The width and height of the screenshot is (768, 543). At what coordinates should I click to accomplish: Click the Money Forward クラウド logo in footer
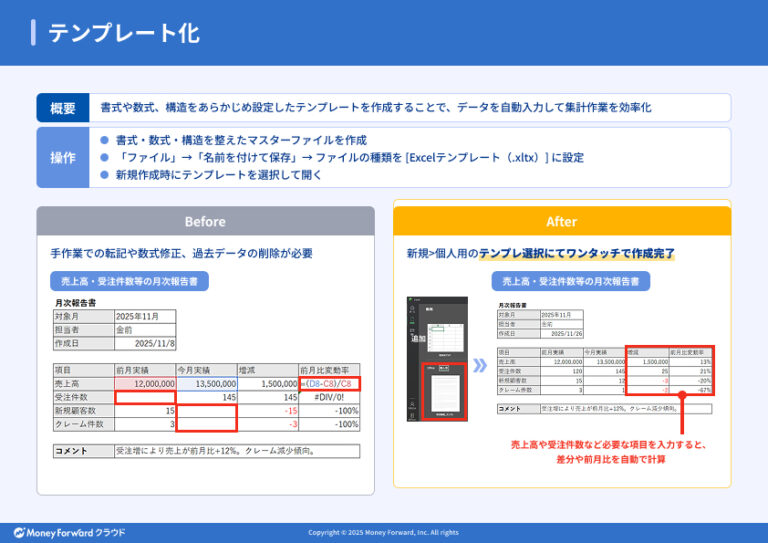pyautogui.click(x=70, y=533)
